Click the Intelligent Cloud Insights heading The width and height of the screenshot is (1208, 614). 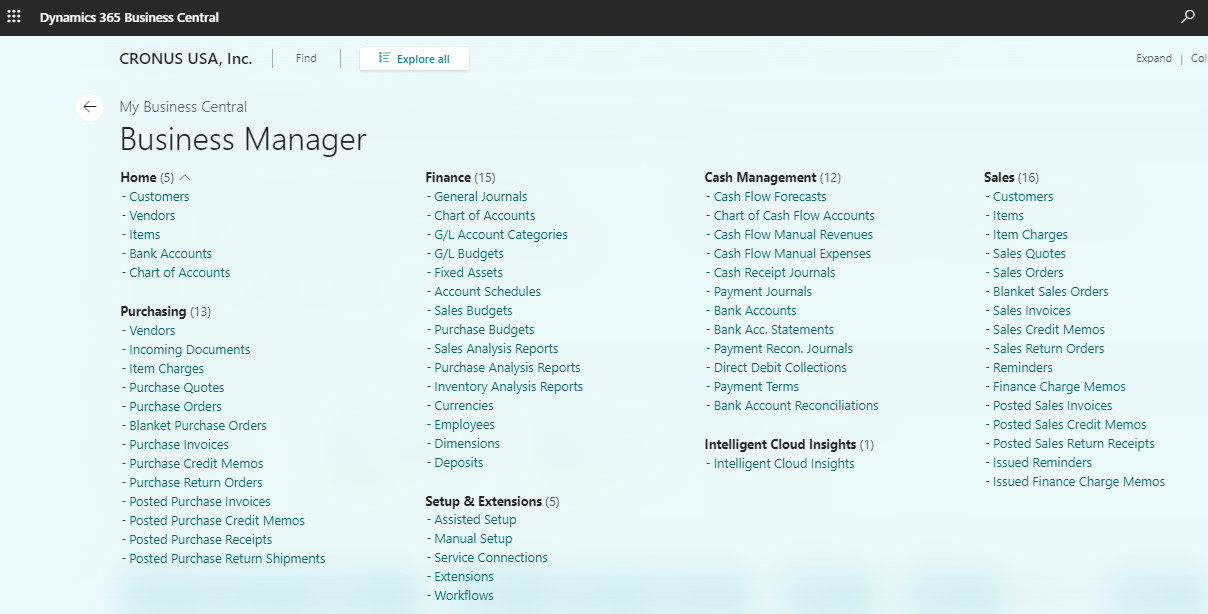(x=780, y=445)
